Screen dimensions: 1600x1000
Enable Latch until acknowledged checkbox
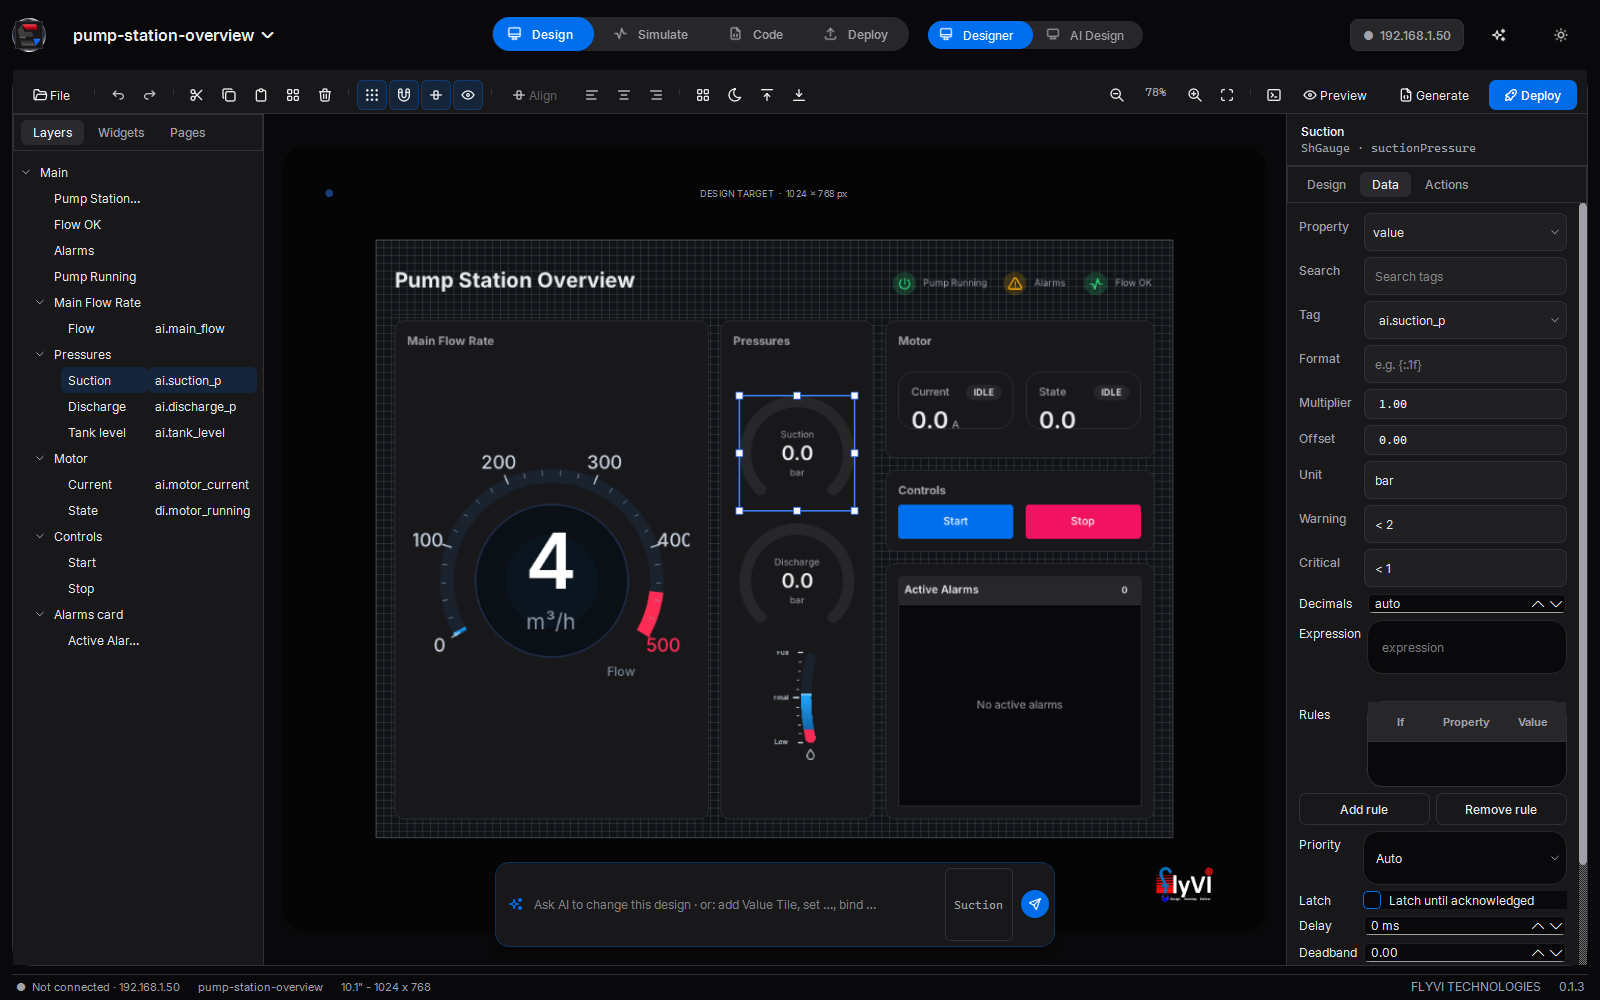click(1372, 900)
